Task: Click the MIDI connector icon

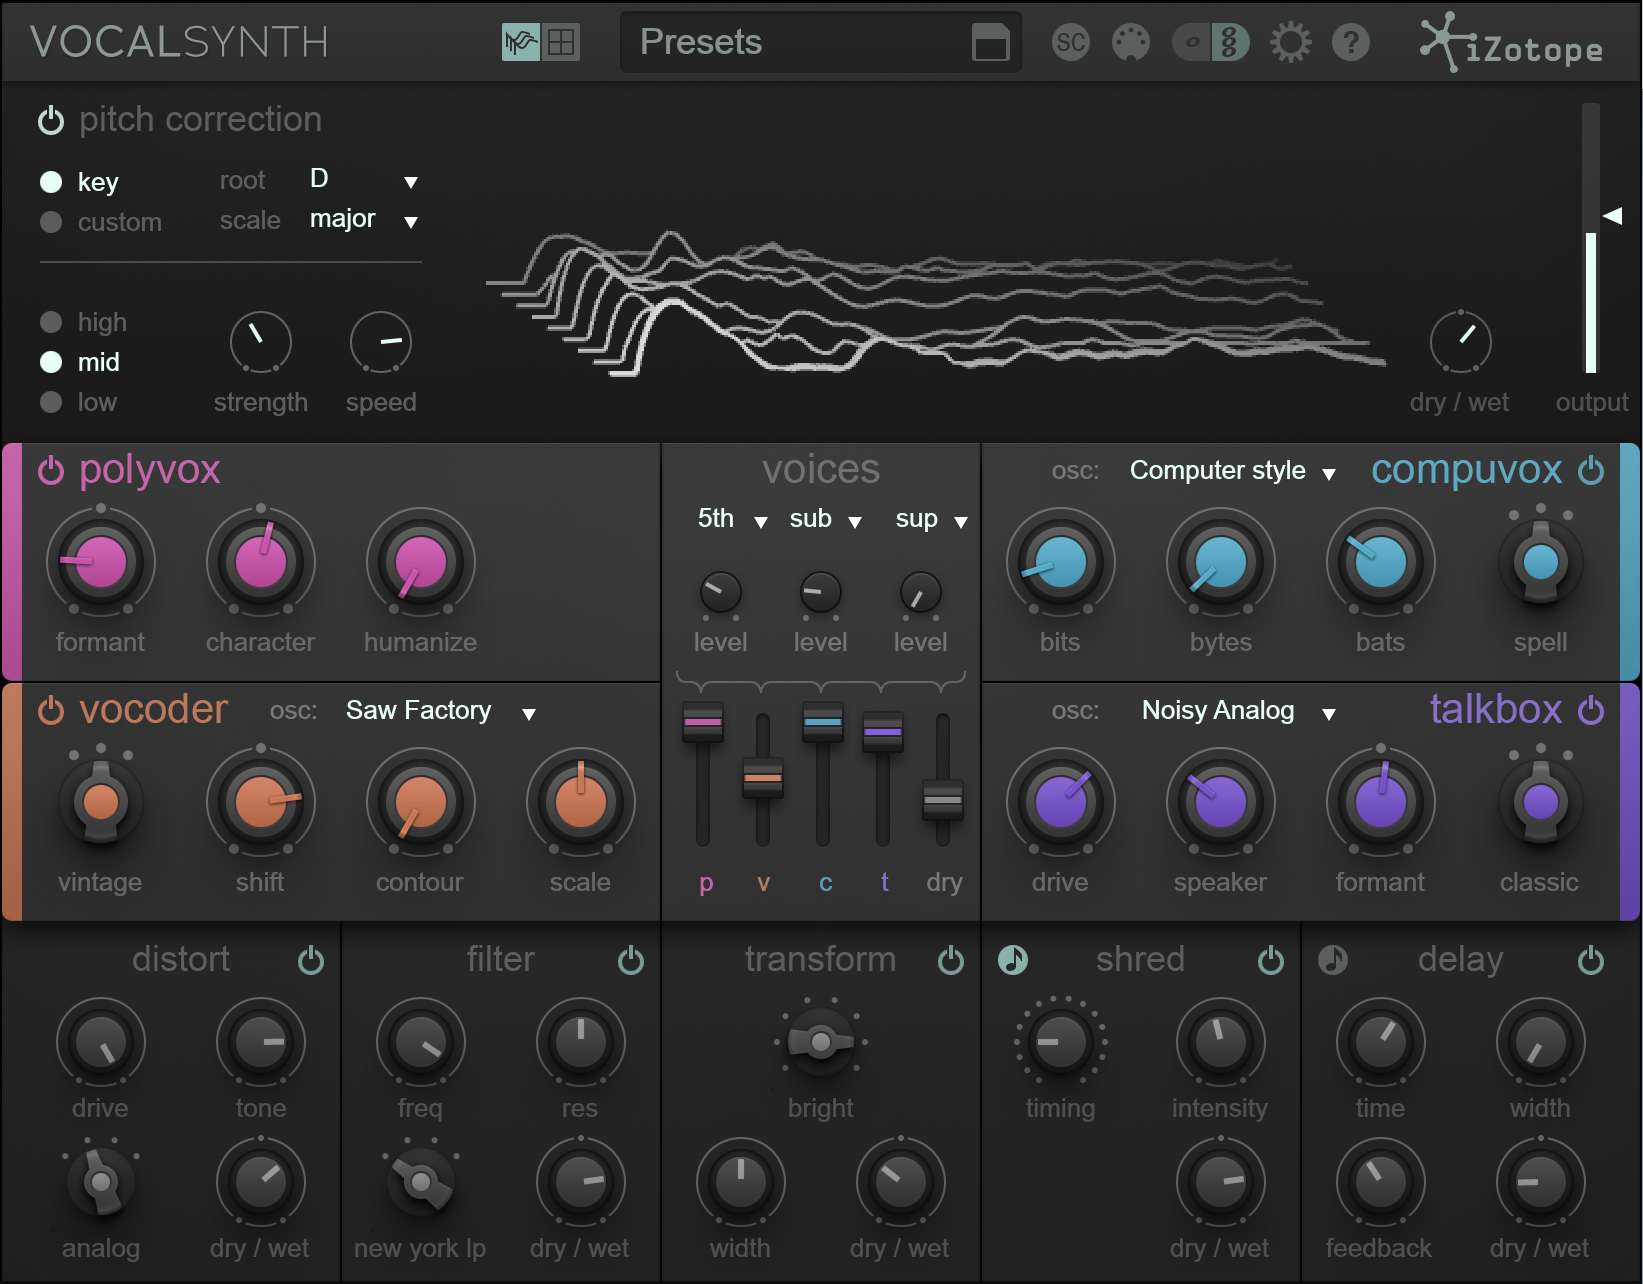Action: [1131, 42]
